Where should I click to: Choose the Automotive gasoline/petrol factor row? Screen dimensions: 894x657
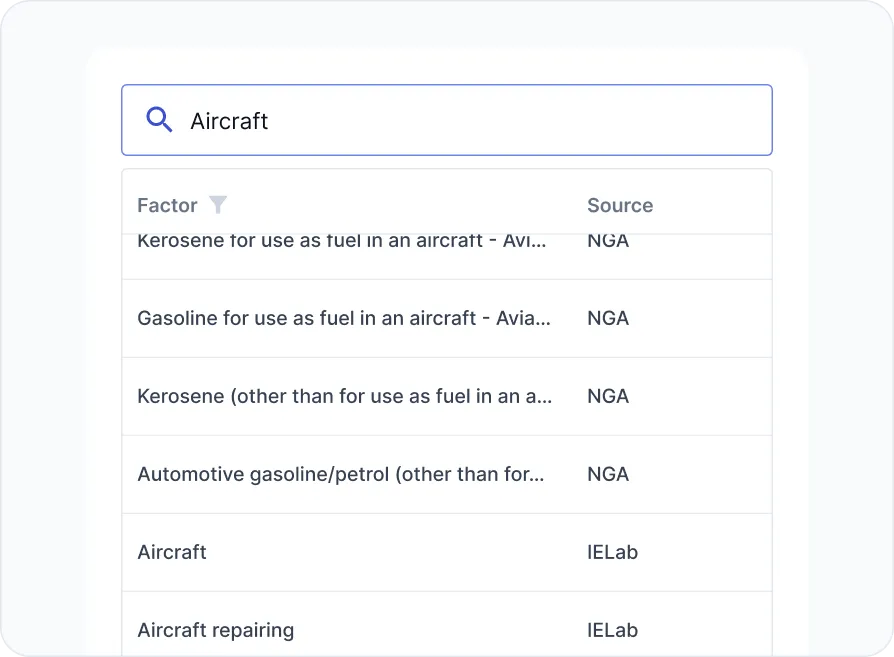pos(340,474)
